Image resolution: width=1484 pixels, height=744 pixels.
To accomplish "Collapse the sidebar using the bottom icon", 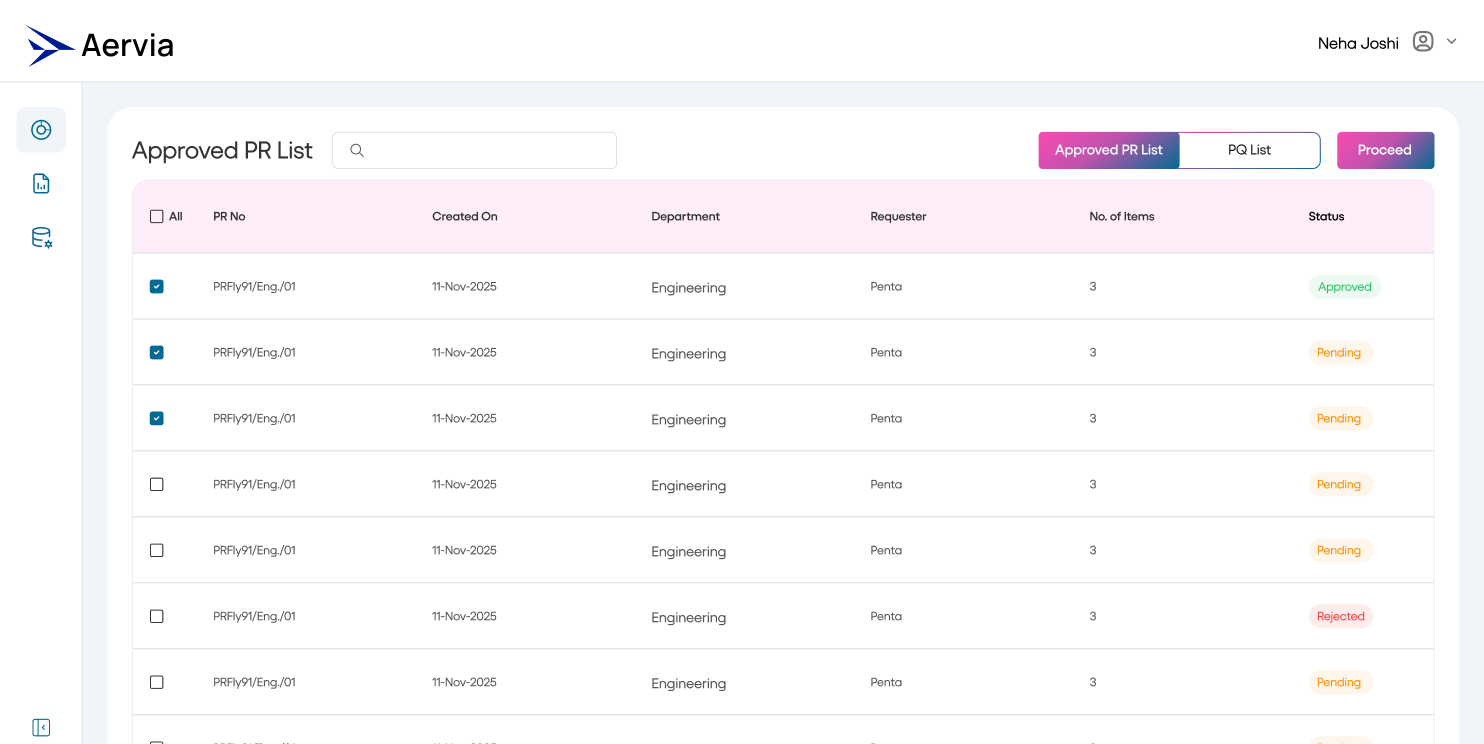I will [40, 727].
